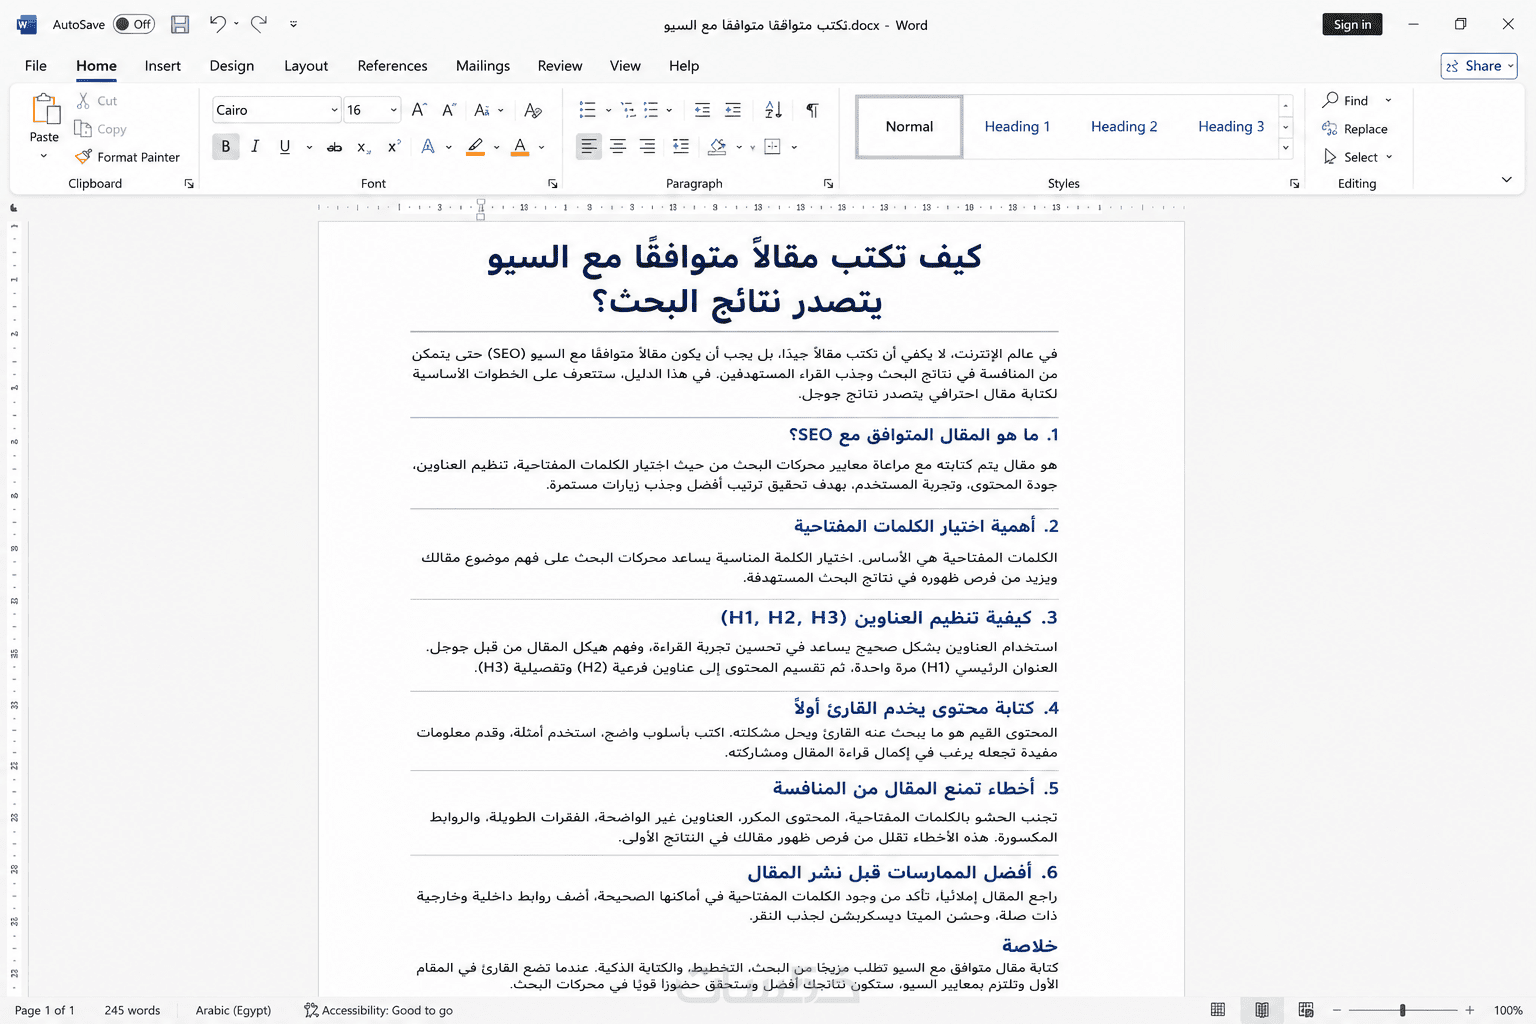Viewport: 1536px width, 1024px height.
Task: Expand the Change Case Aa dropdown arrow
Action: 501,110
